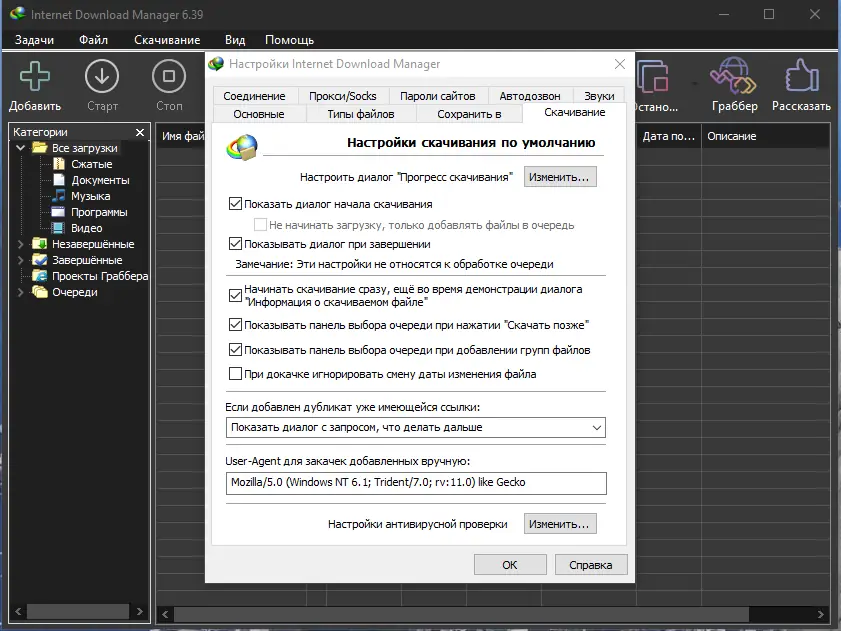
Task: Click the IDM icon in settings title bar
Action: pos(216,64)
